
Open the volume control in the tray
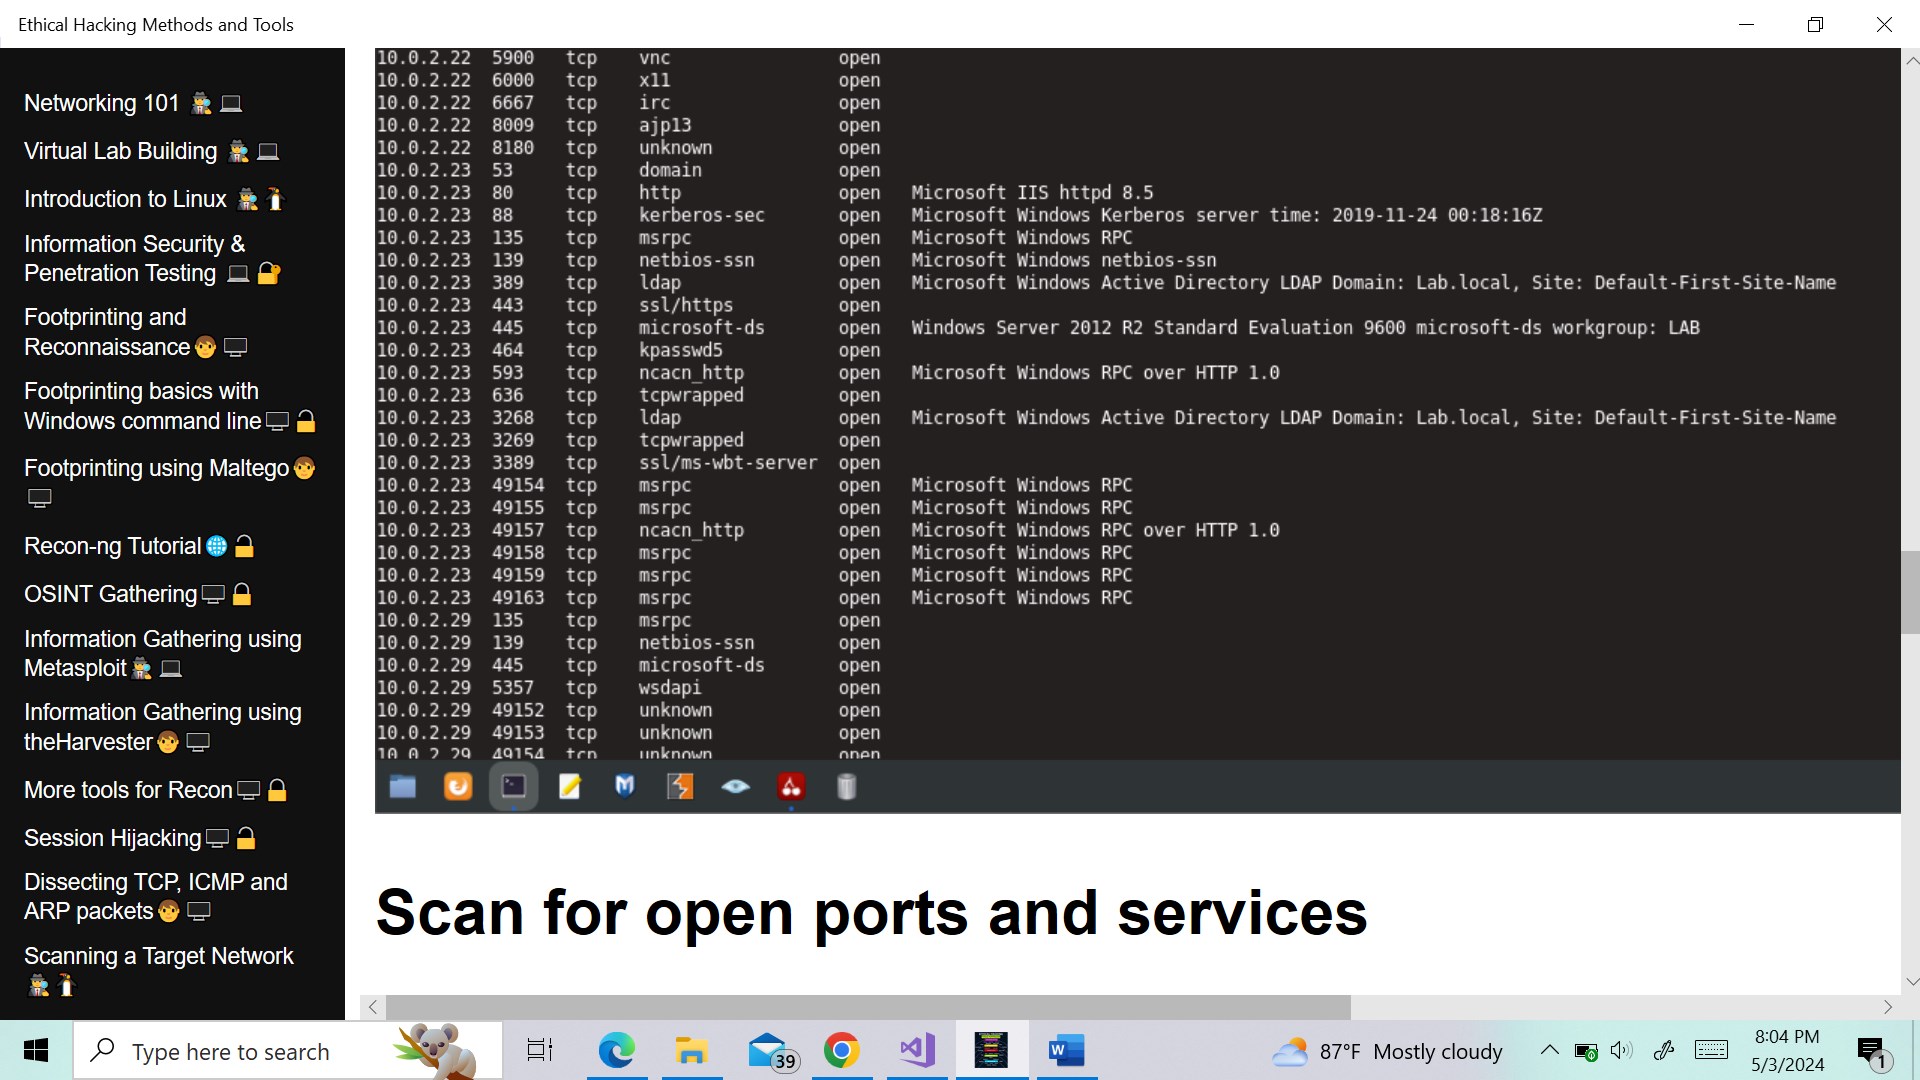coord(1621,1050)
